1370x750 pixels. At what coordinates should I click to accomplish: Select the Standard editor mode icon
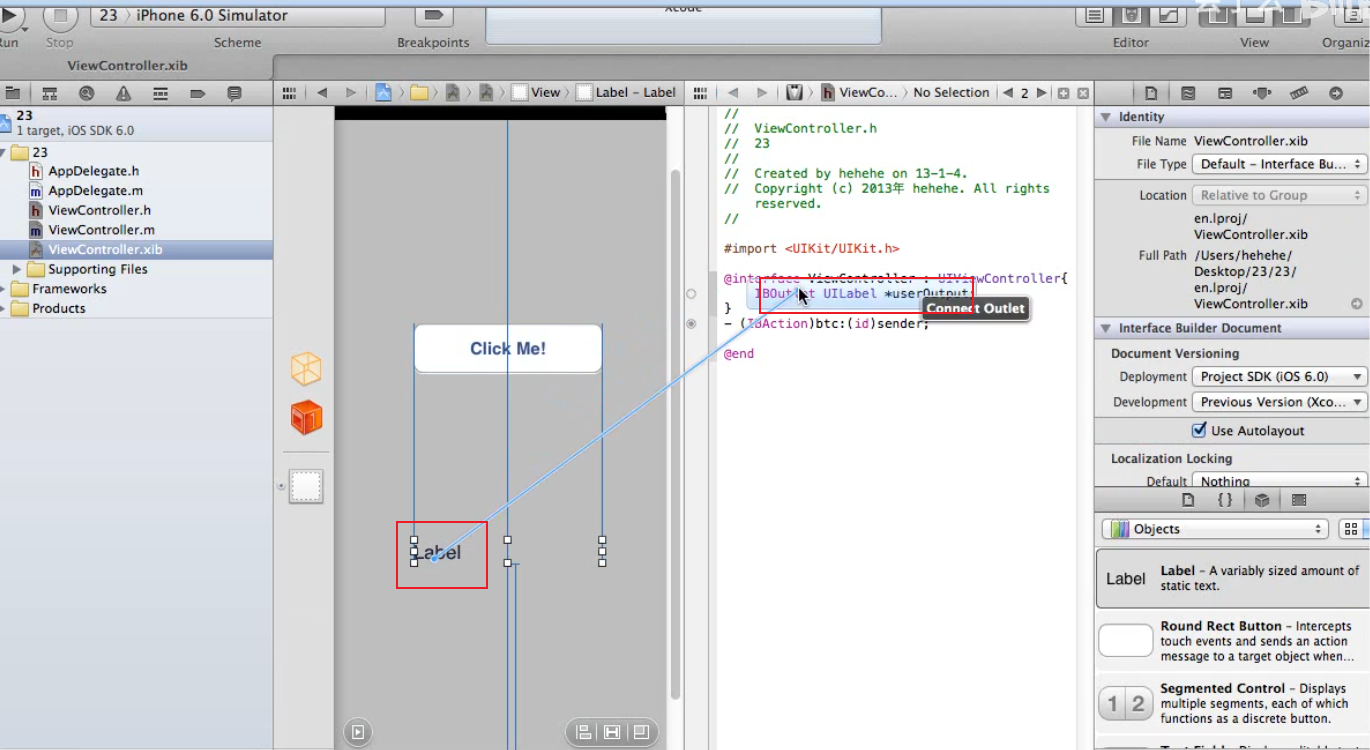1095,15
